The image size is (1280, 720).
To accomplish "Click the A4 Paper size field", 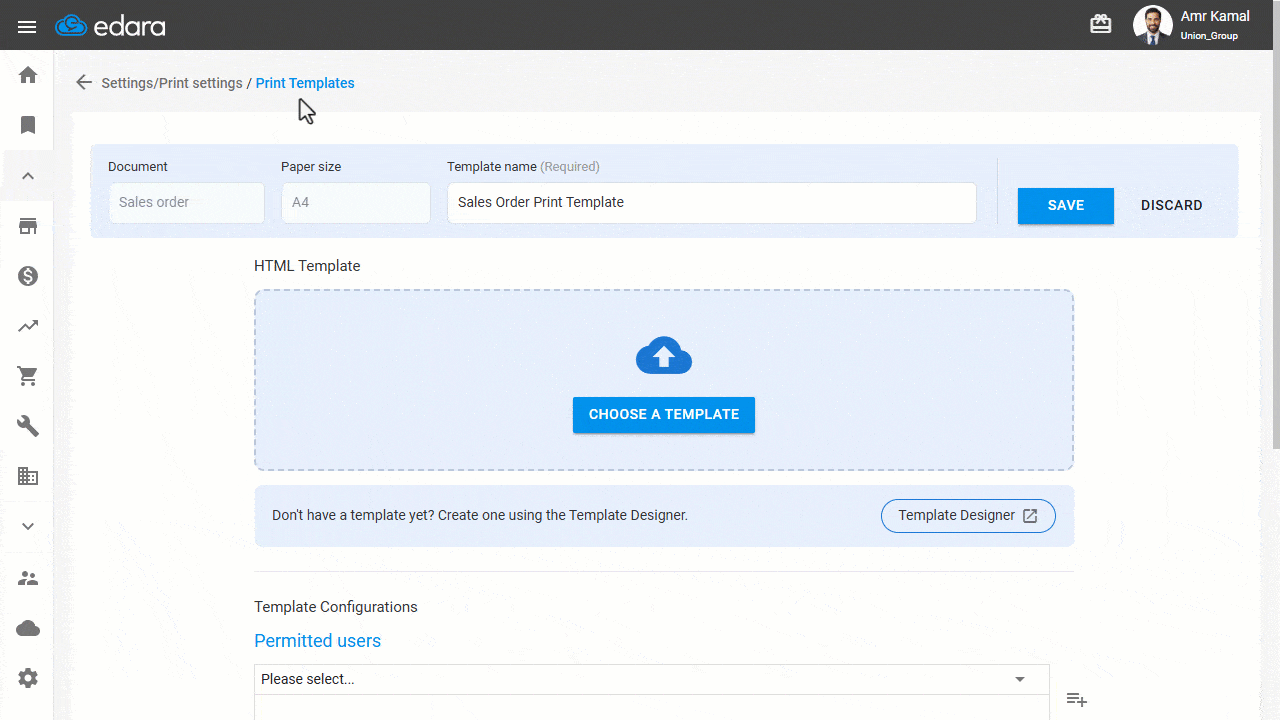I will click(x=356, y=202).
